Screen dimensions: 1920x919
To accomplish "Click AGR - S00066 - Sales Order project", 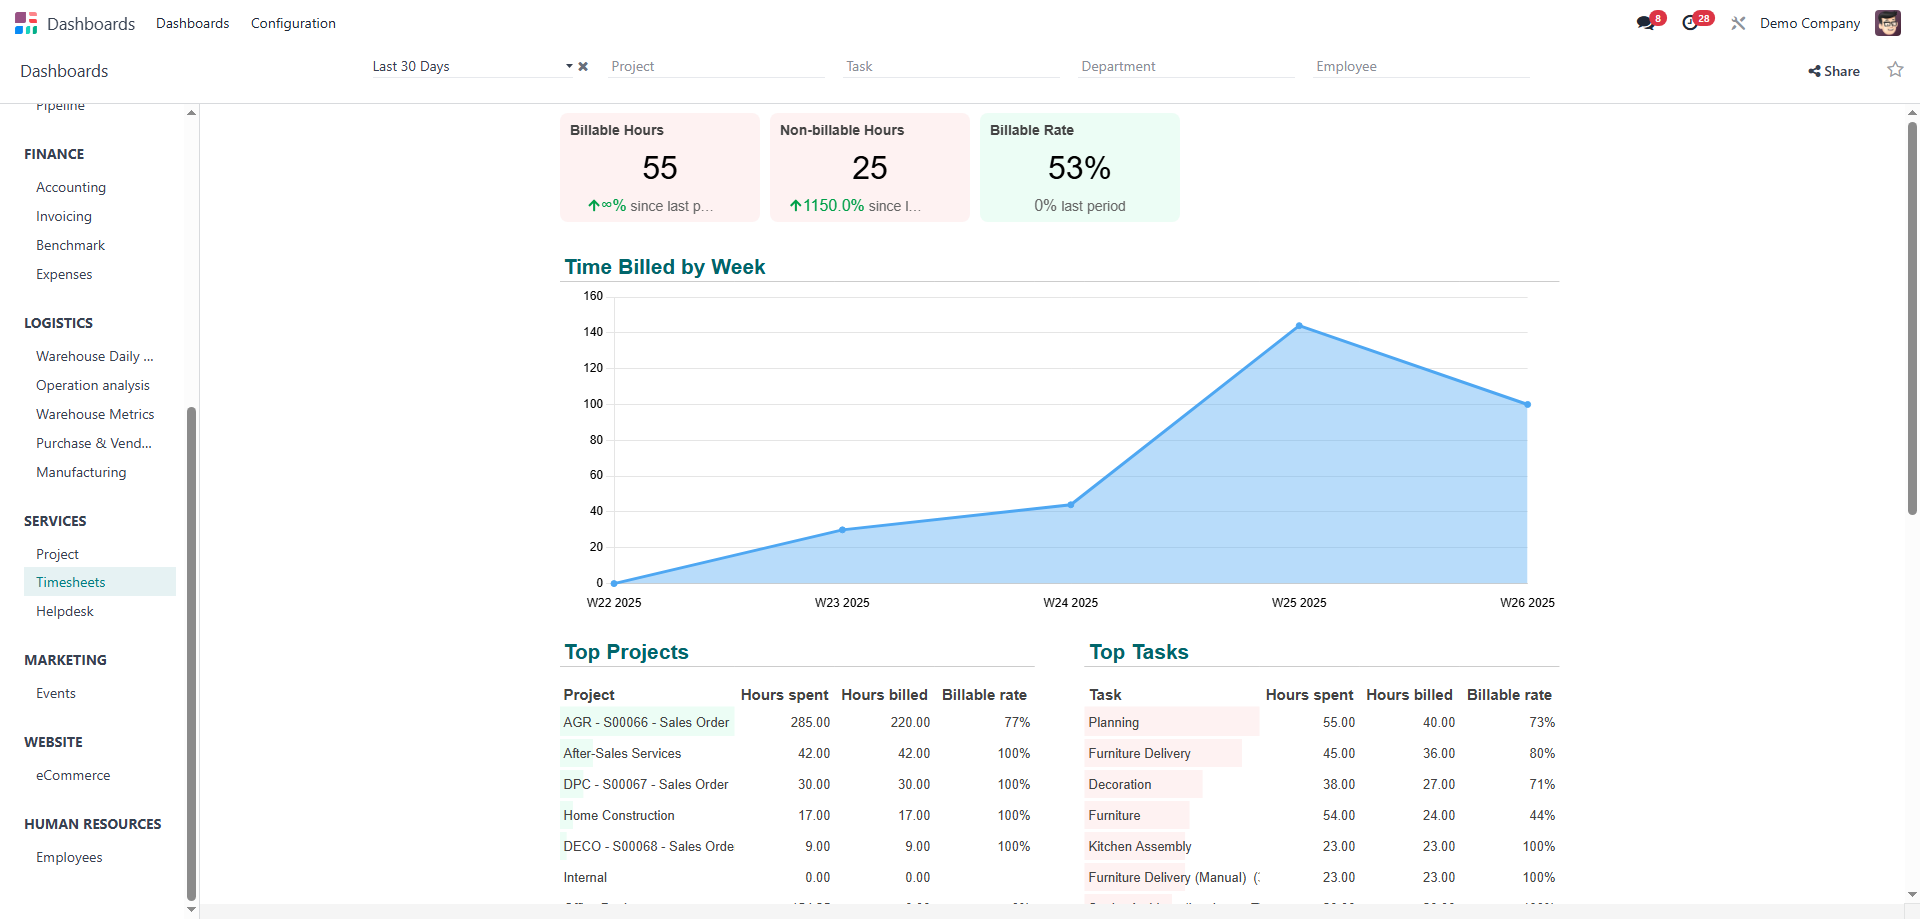I will click(646, 722).
